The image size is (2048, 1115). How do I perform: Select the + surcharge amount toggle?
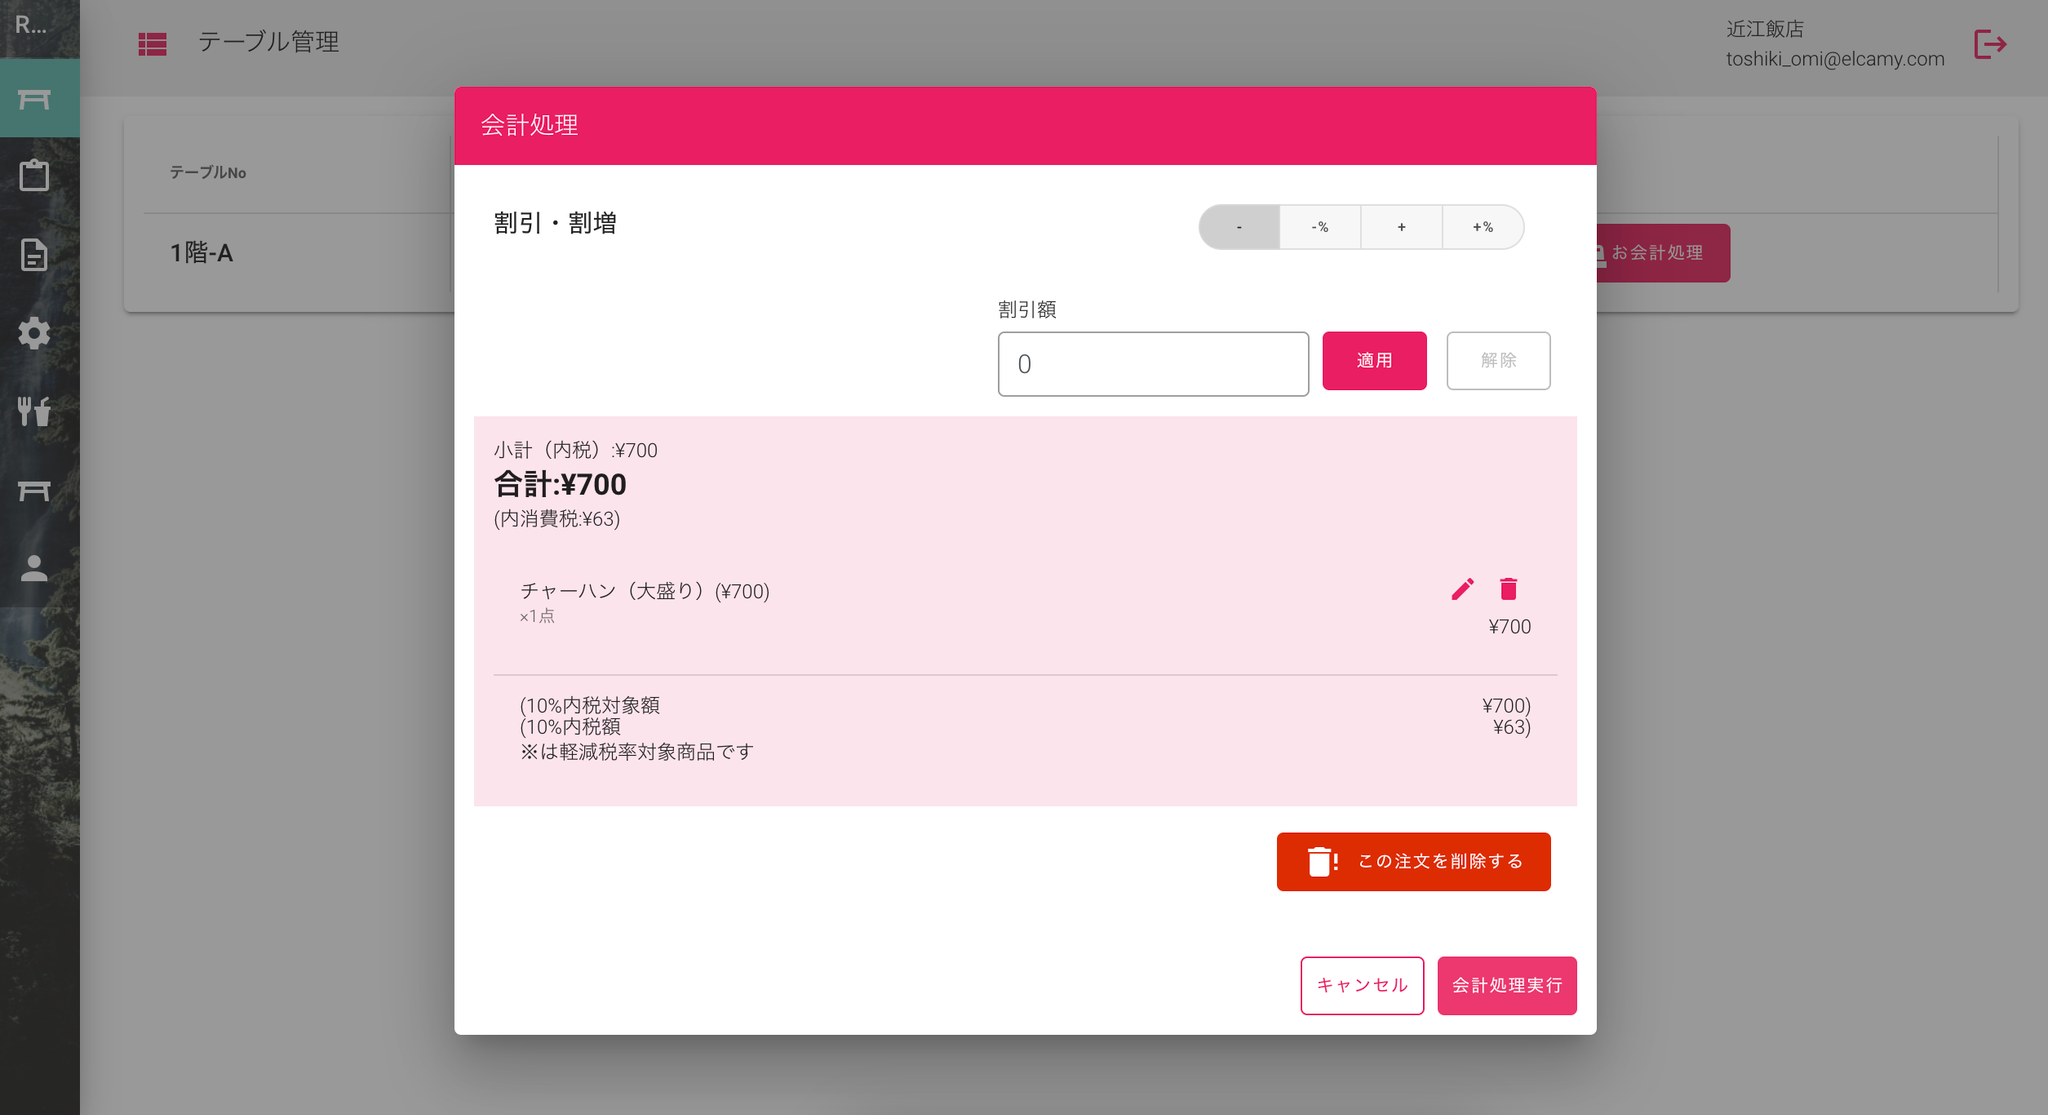tap(1401, 227)
